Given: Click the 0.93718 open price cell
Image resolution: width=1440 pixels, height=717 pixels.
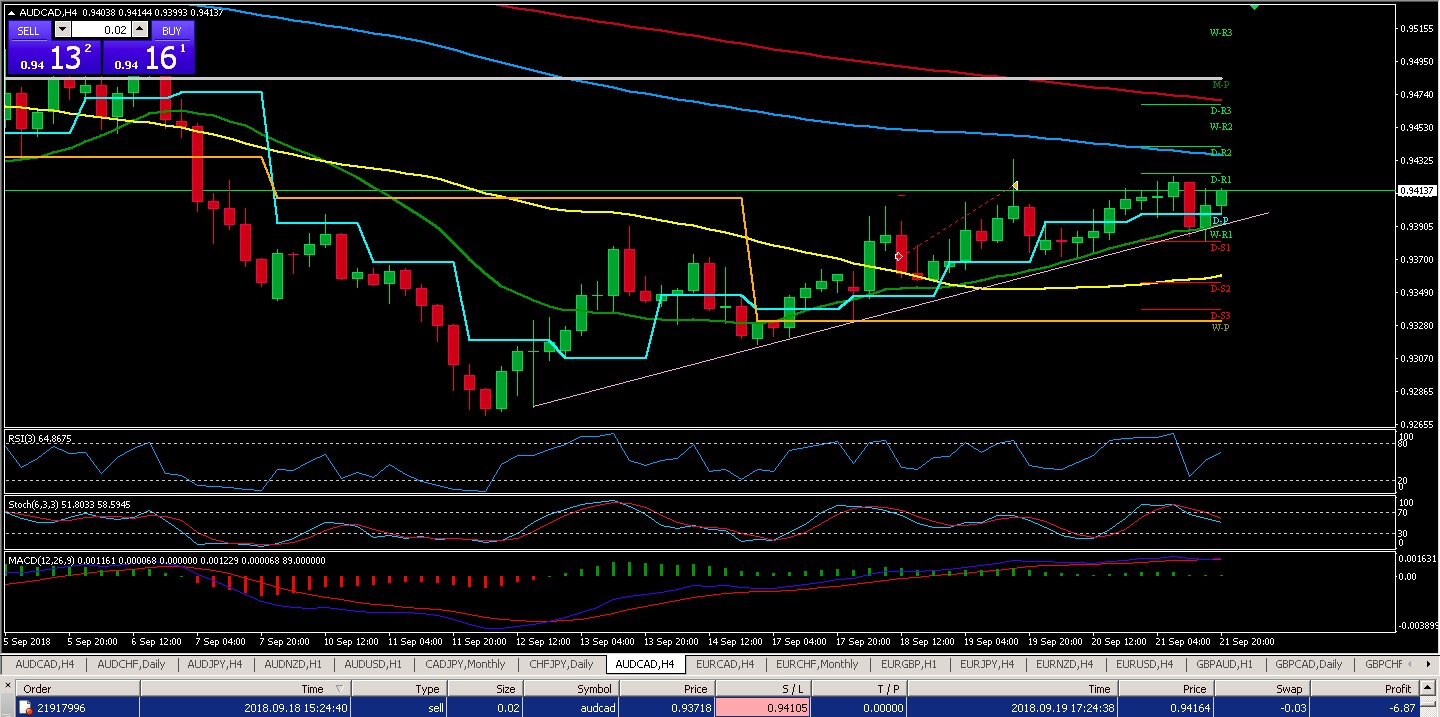Looking at the screenshot, I should [x=668, y=708].
